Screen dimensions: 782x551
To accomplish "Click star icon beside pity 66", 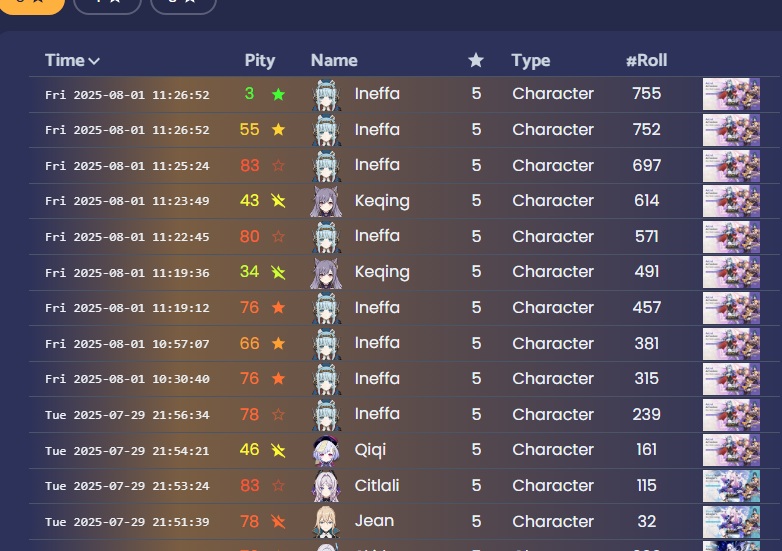I will point(278,343).
